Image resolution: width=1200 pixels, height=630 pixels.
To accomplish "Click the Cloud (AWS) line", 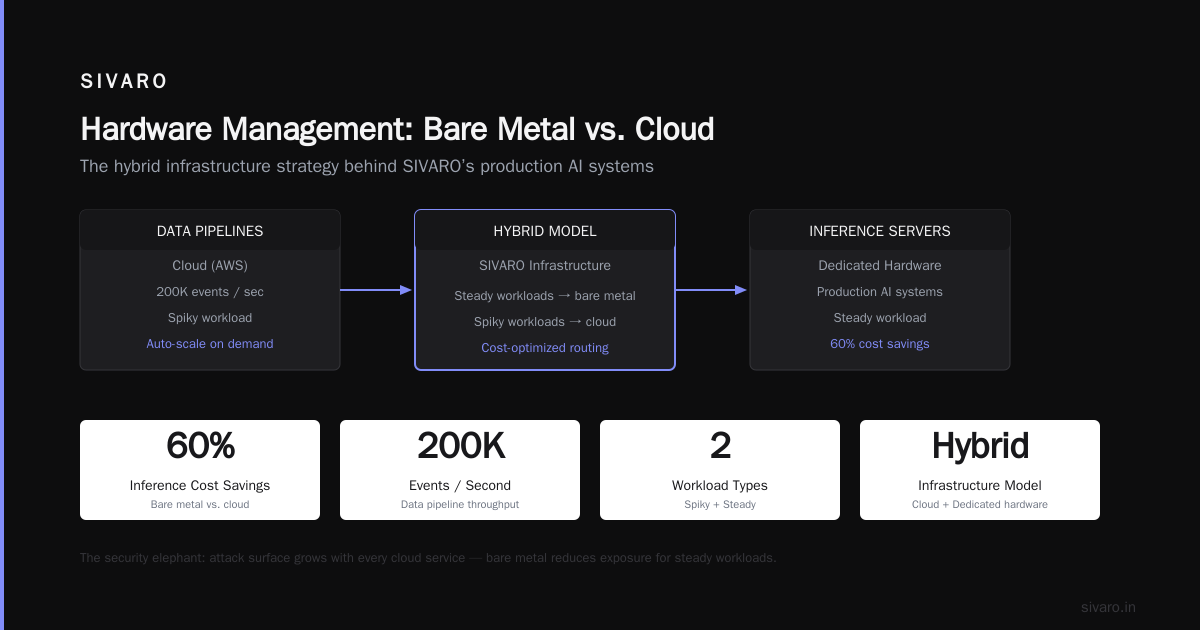I will 210,266.
